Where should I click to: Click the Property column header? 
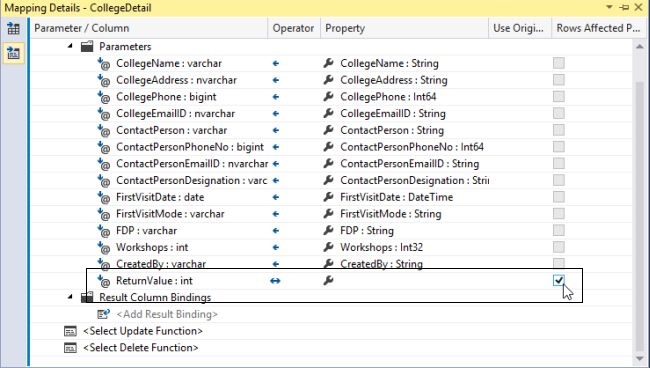(405, 28)
